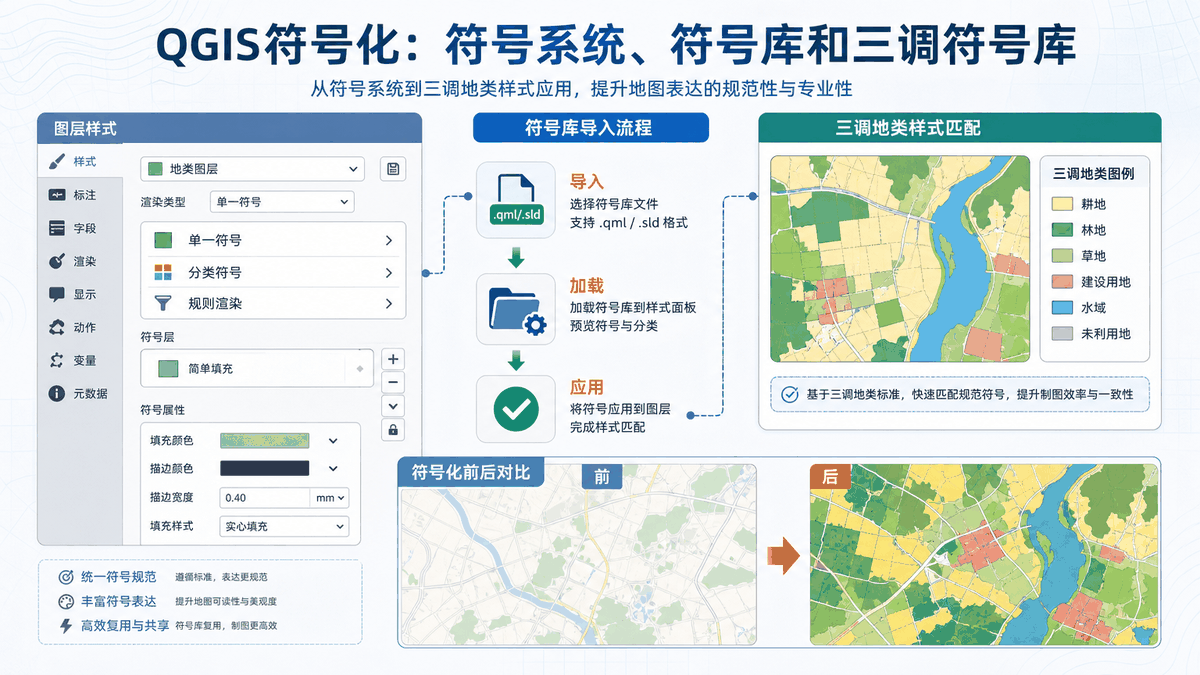The height and width of the screenshot is (675, 1200).
Task: Click the 分类符号 grid icon
Action: click(162, 272)
